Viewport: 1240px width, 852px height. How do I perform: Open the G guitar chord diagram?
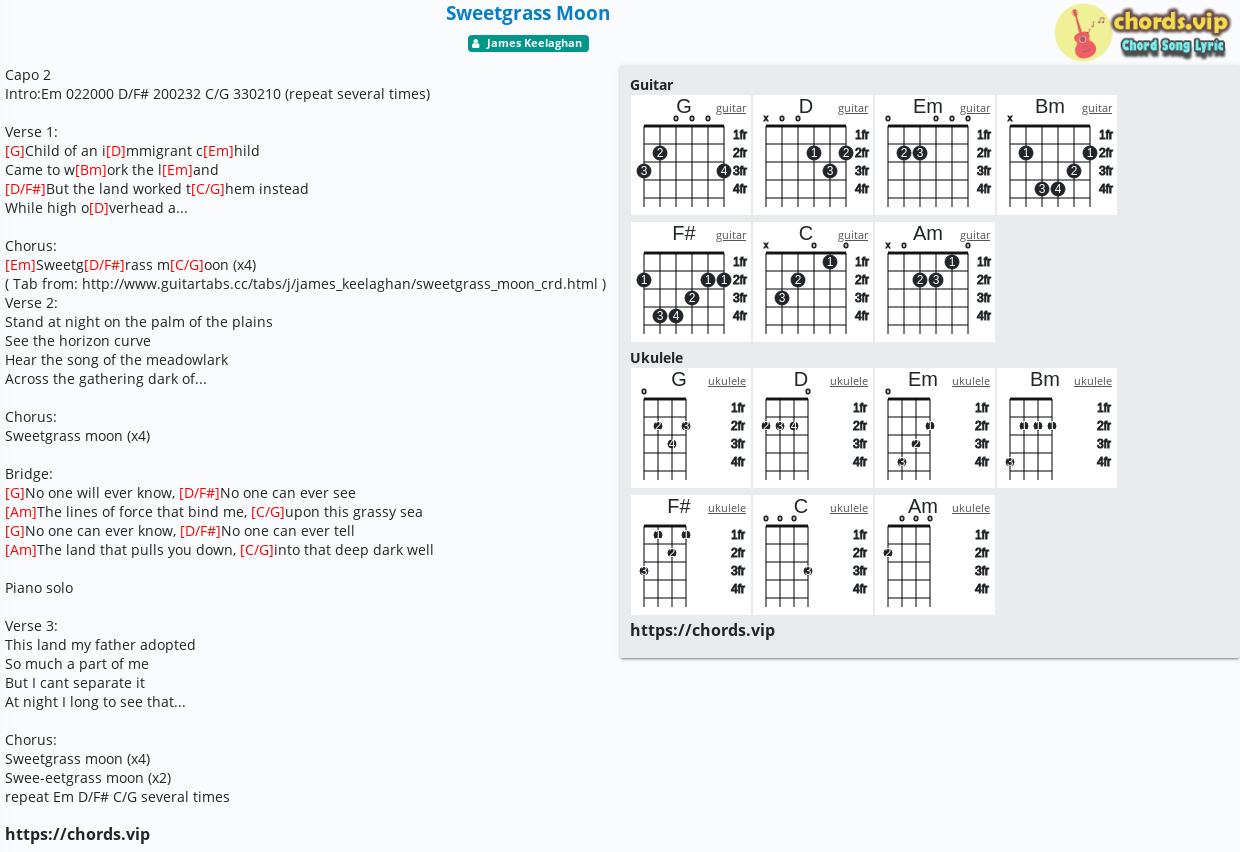[x=691, y=155]
